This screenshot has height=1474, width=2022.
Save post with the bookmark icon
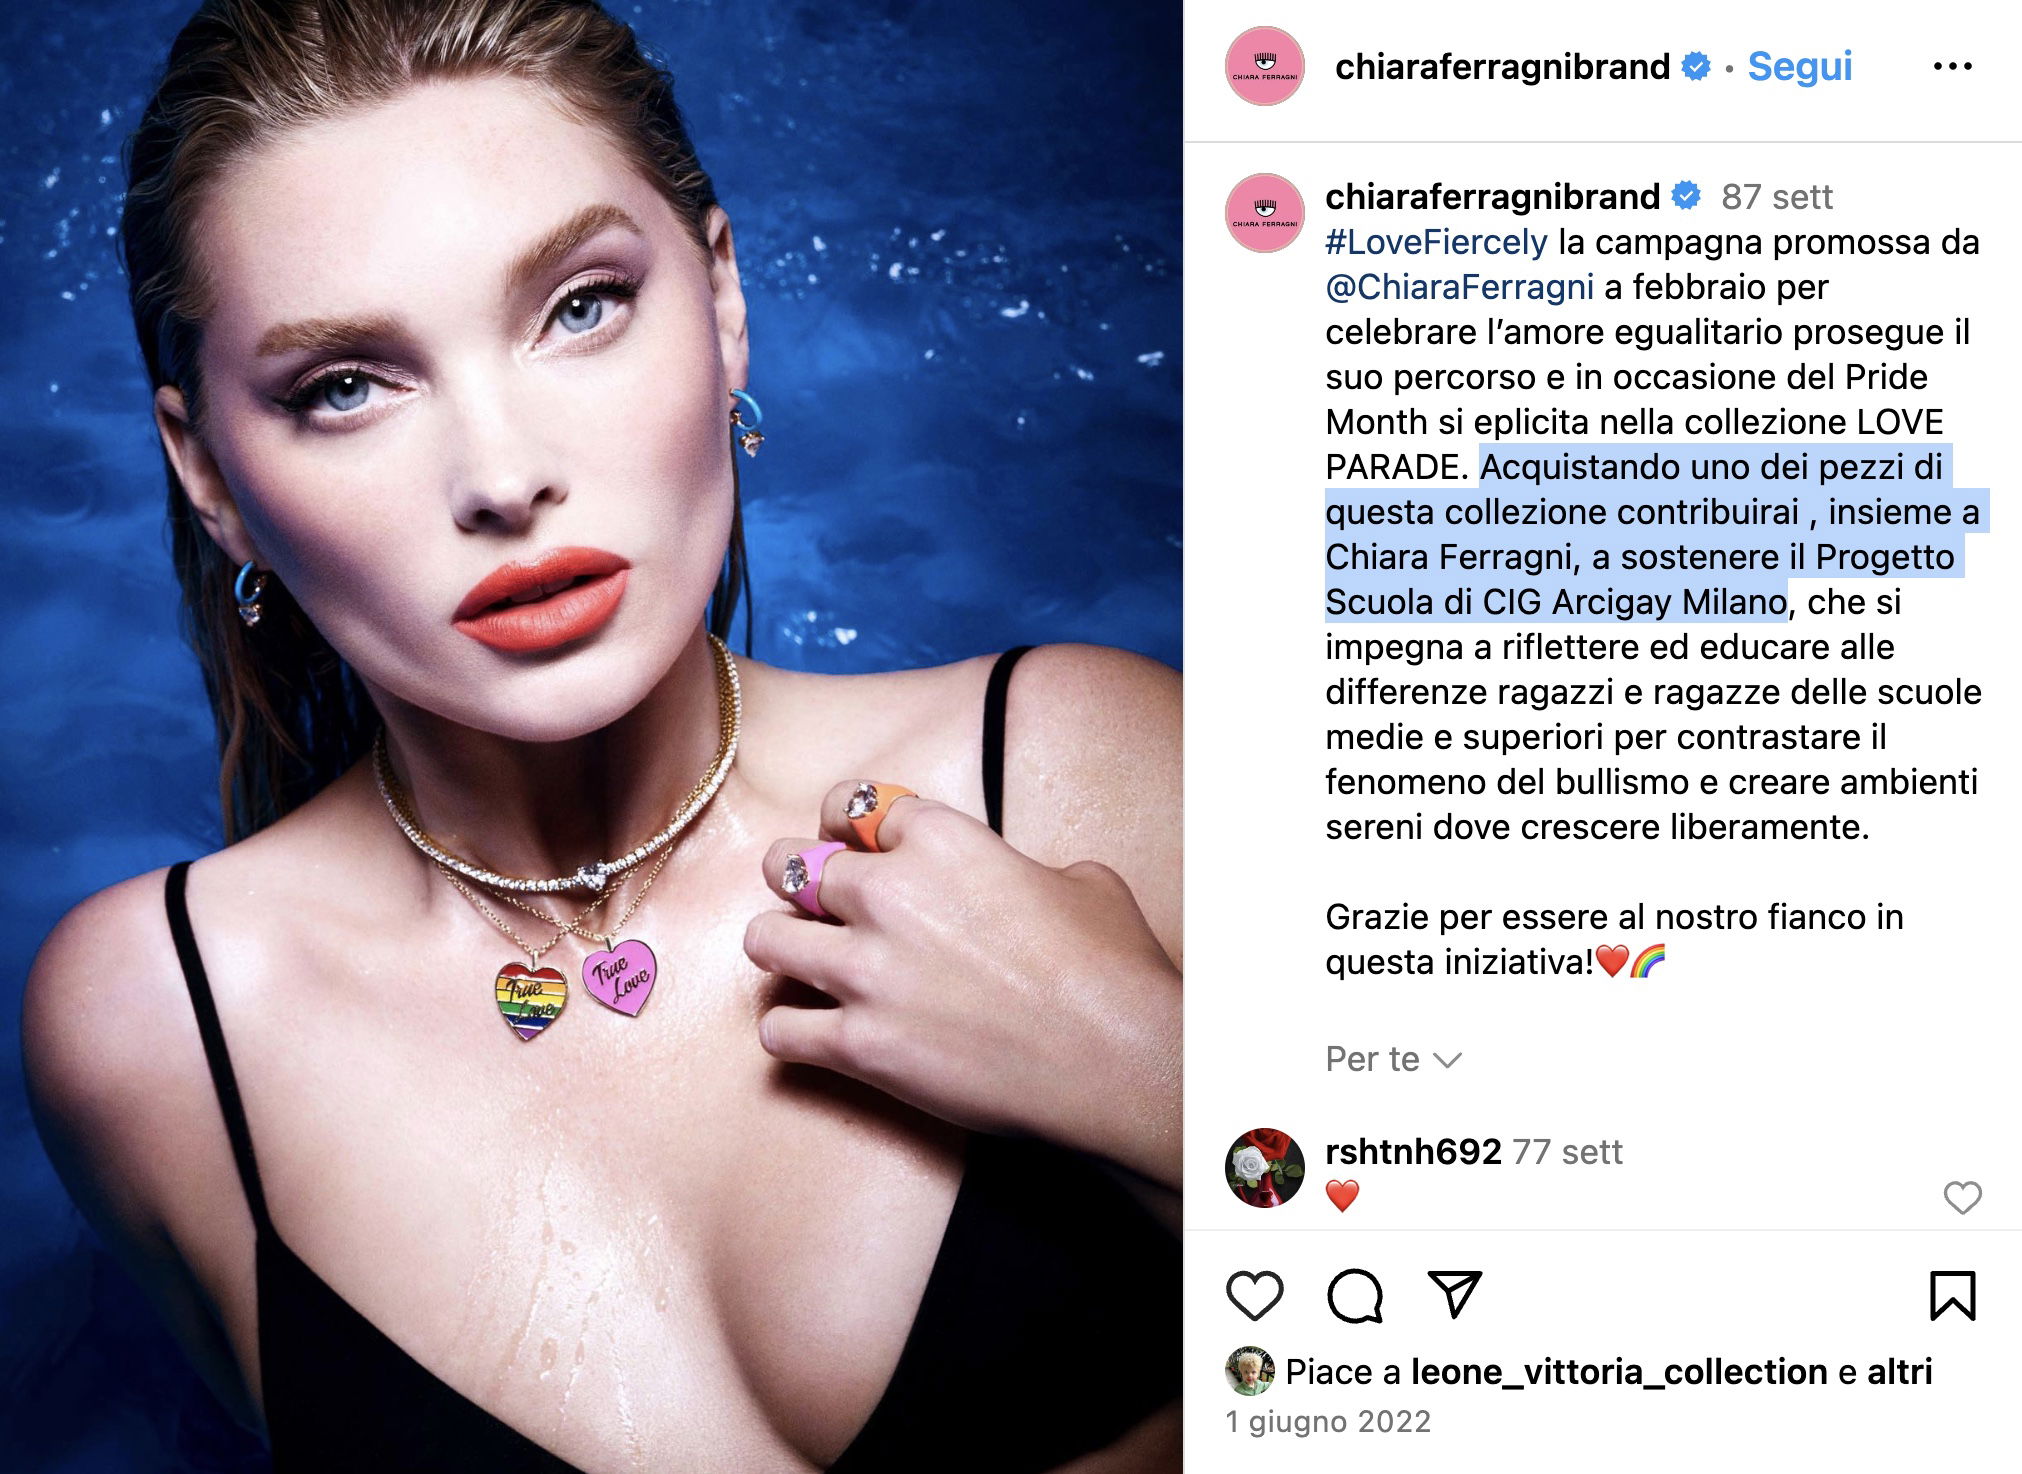click(x=1952, y=1296)
